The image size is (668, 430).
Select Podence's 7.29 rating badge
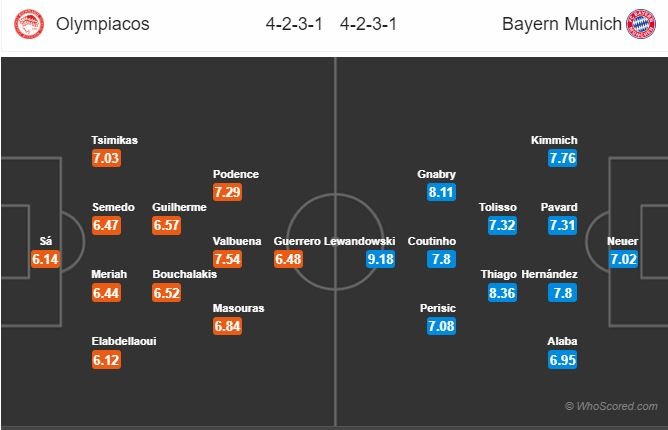227,192
